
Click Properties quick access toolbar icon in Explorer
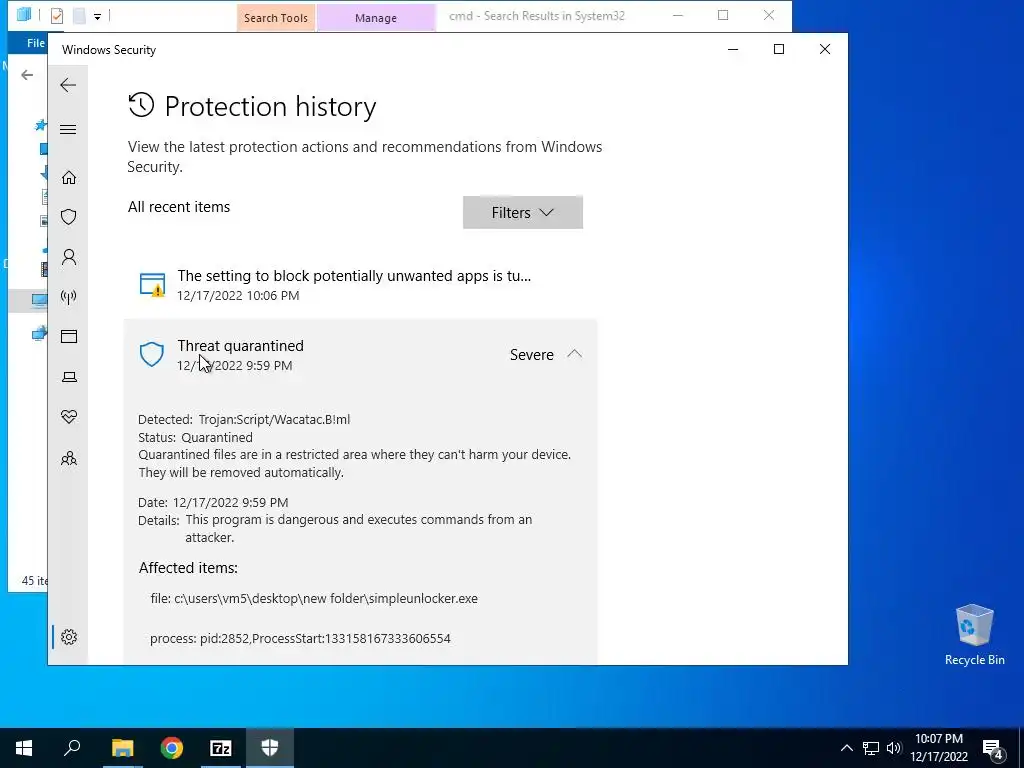[57, 15]
